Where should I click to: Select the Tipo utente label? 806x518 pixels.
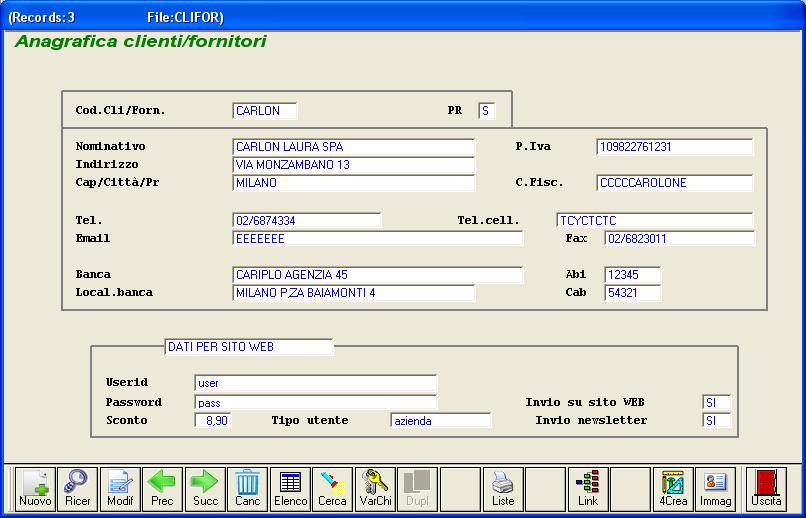coord(310,420)
